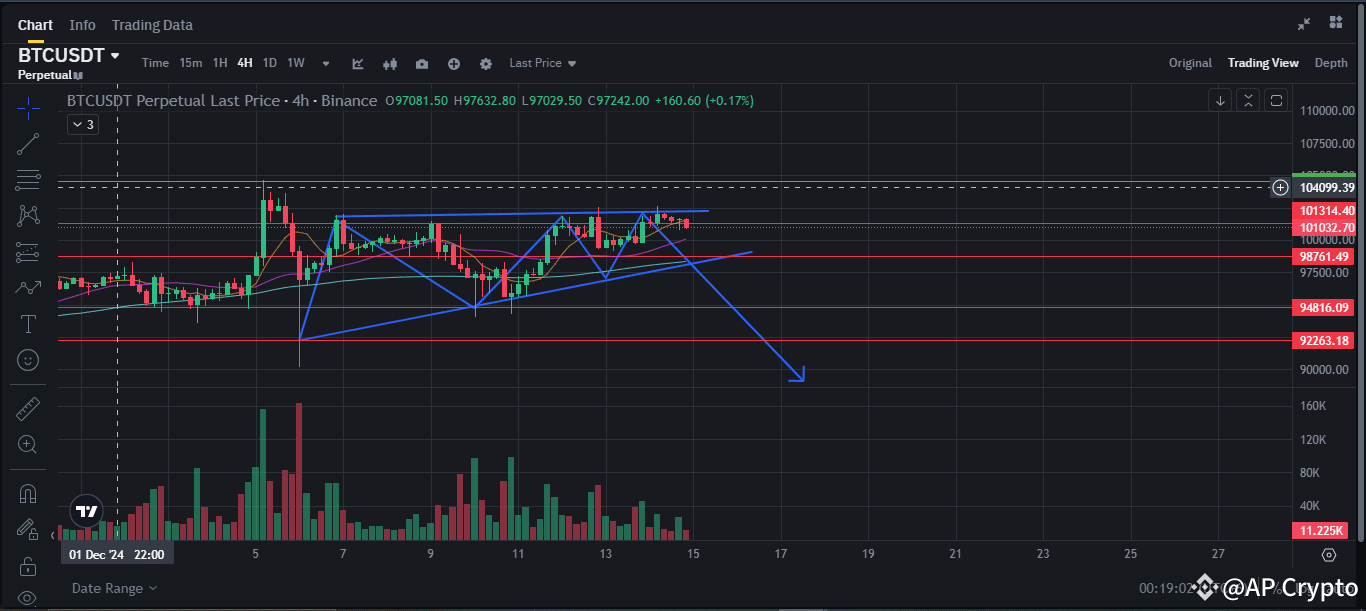
Task: Click the collapse chart arrows icon
Action: pyautogui.click(x=1304, y=24)
